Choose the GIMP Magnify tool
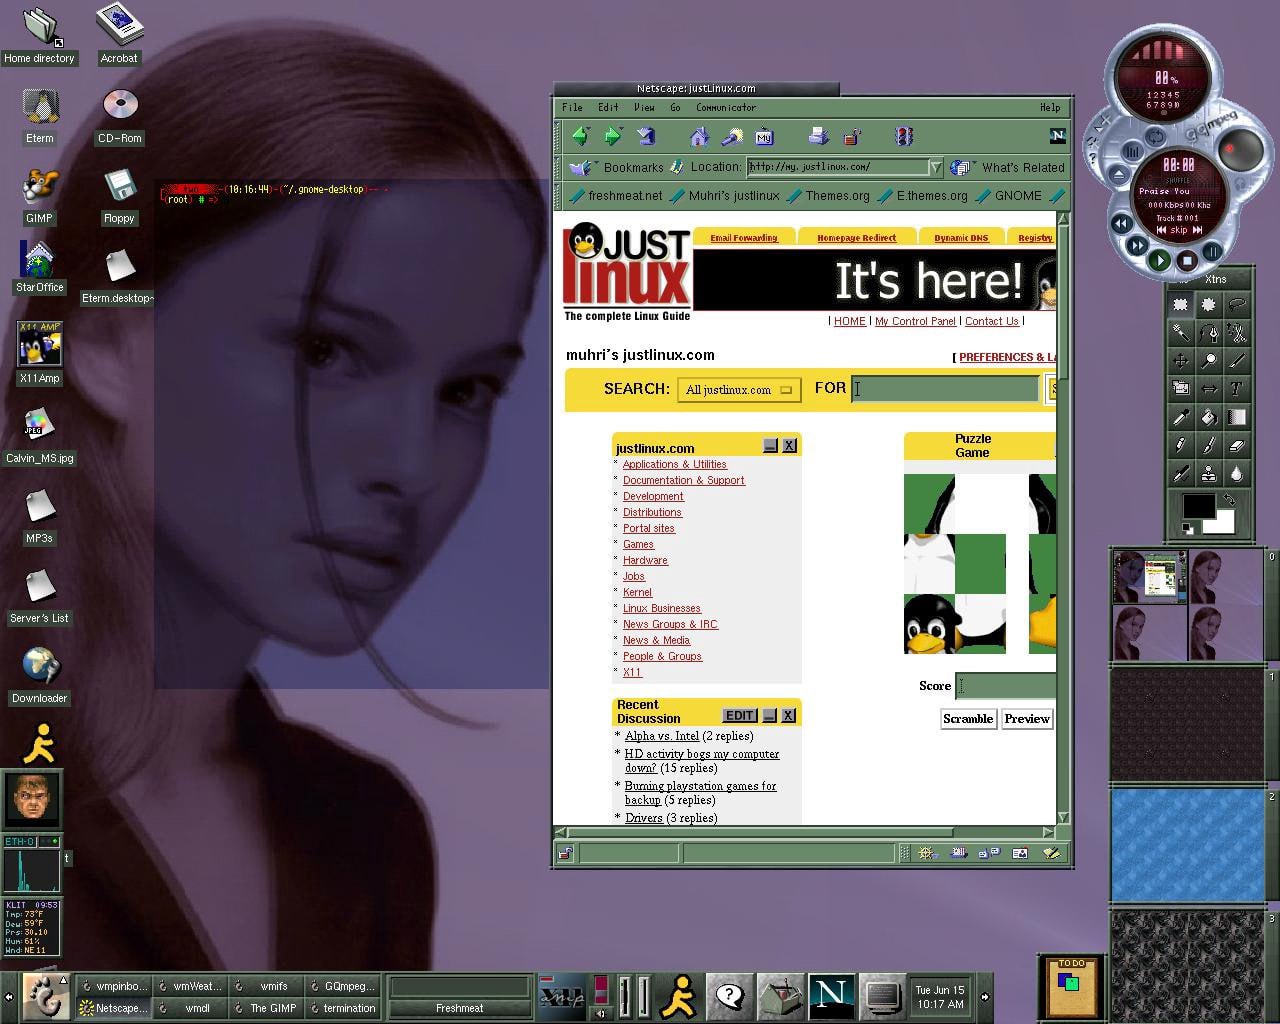This screenshot has height=1024, width=1280. click(x=1209, y=361)
